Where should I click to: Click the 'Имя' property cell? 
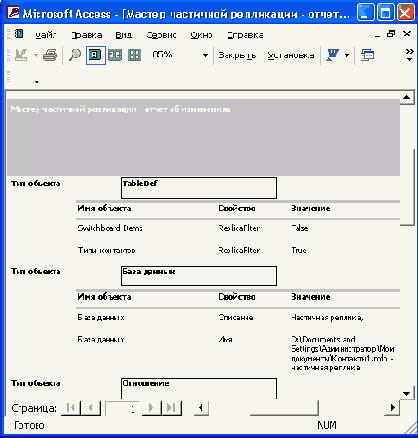(x=226, y=340)
